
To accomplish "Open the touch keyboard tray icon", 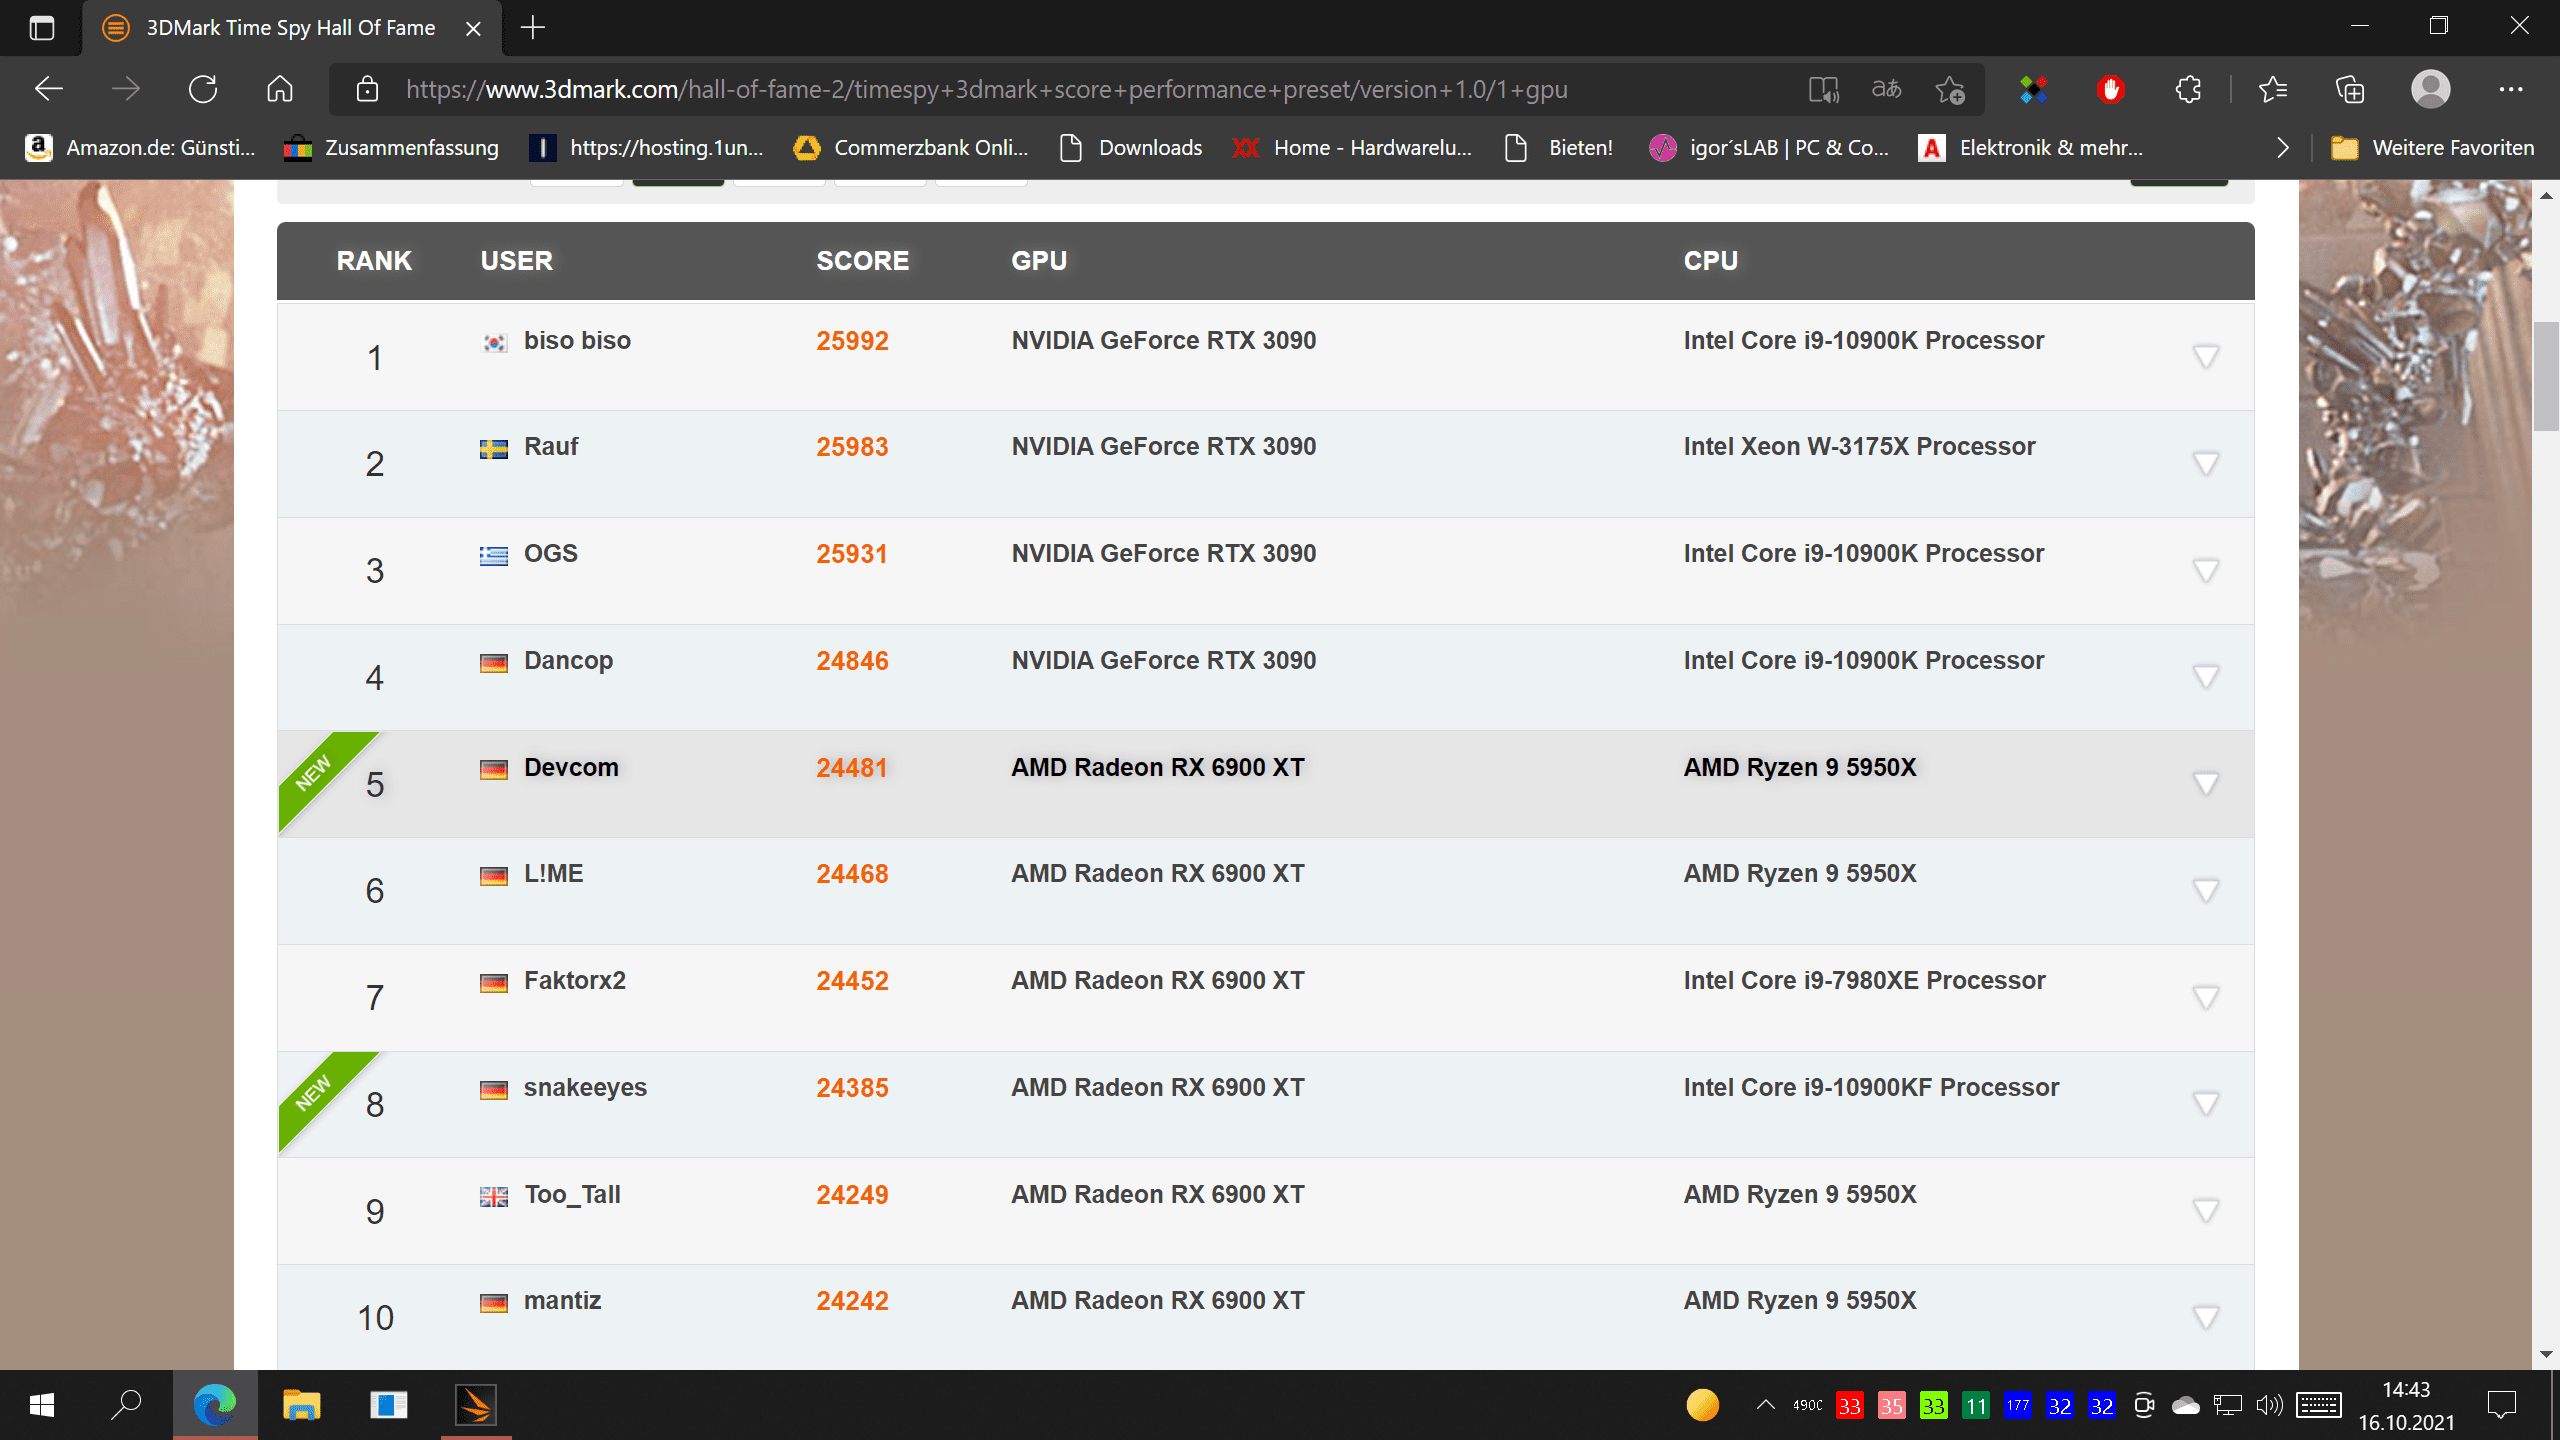I will point(2318,1405).
